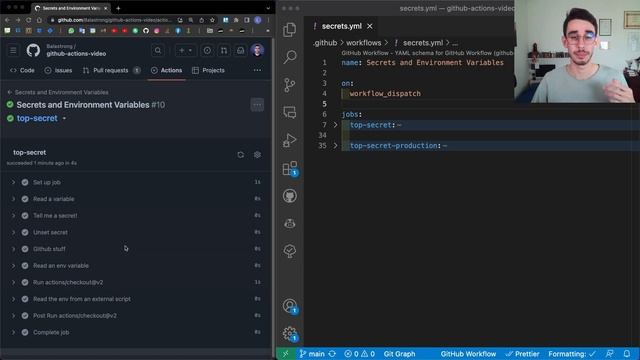Open the workflow run options ellipsis button
This screenshot has height=360, width=640.
[257, 105]
